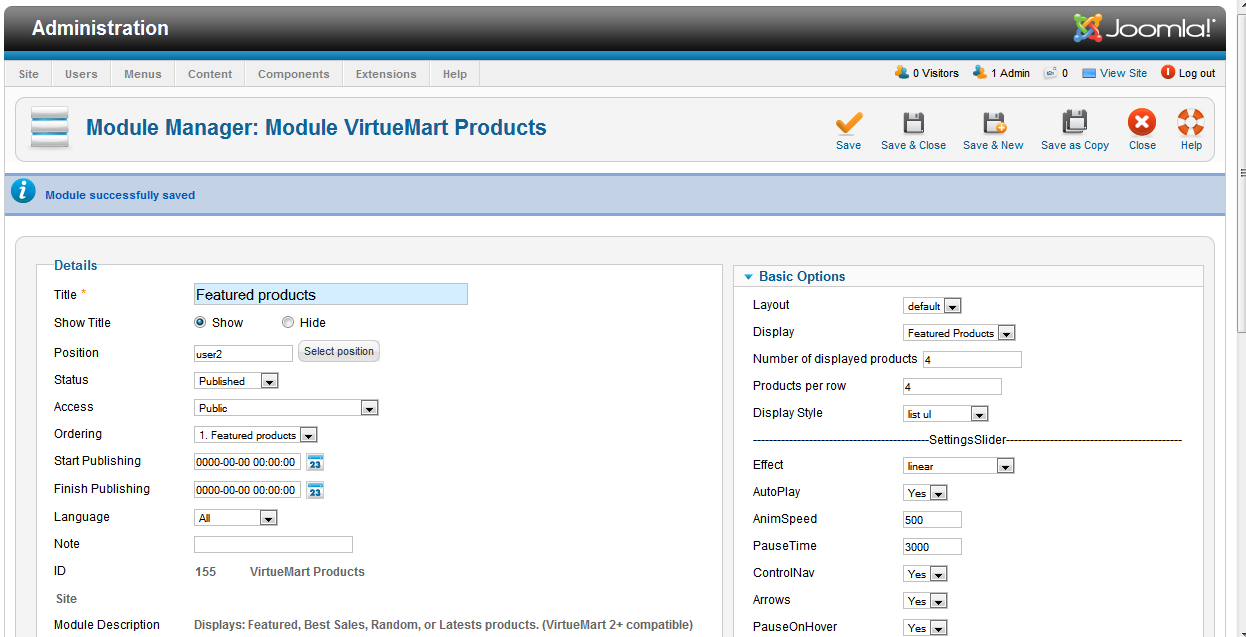Open the Components menu
Screen dimensions: 1246x637
coord(293,74)
